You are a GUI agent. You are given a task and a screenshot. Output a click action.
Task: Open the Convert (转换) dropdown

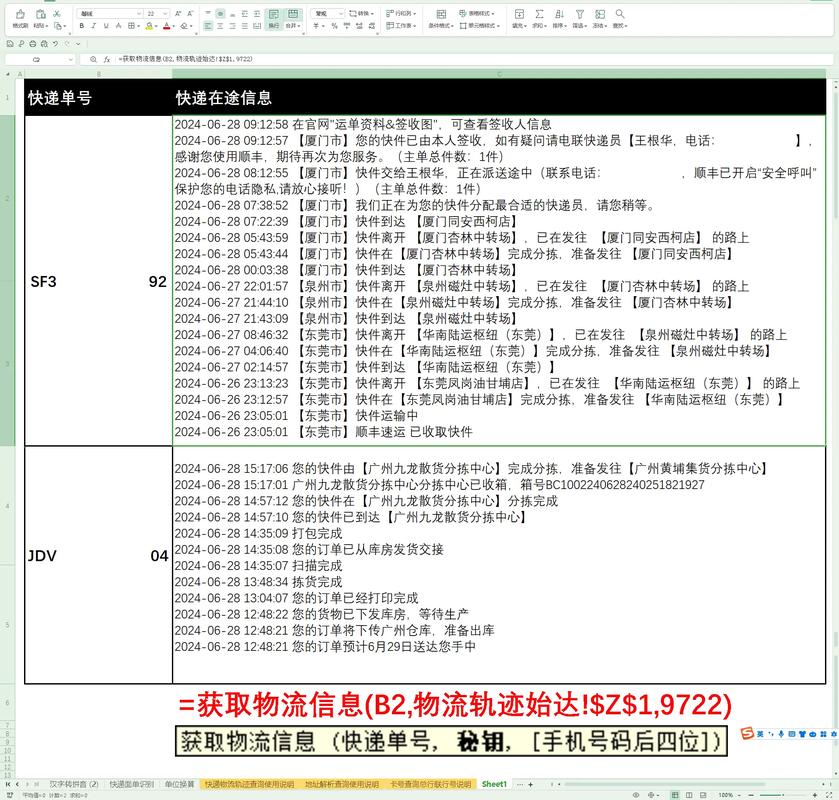coord(361,13)
